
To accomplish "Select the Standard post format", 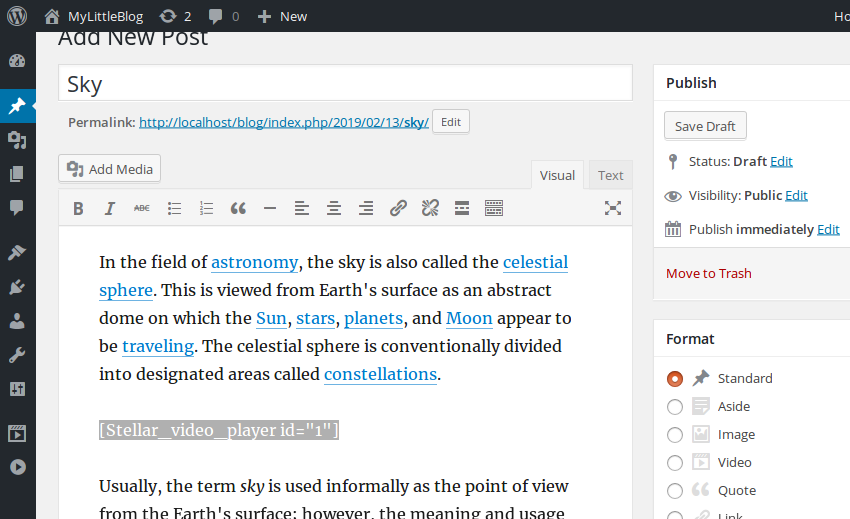I will point(674,379).
